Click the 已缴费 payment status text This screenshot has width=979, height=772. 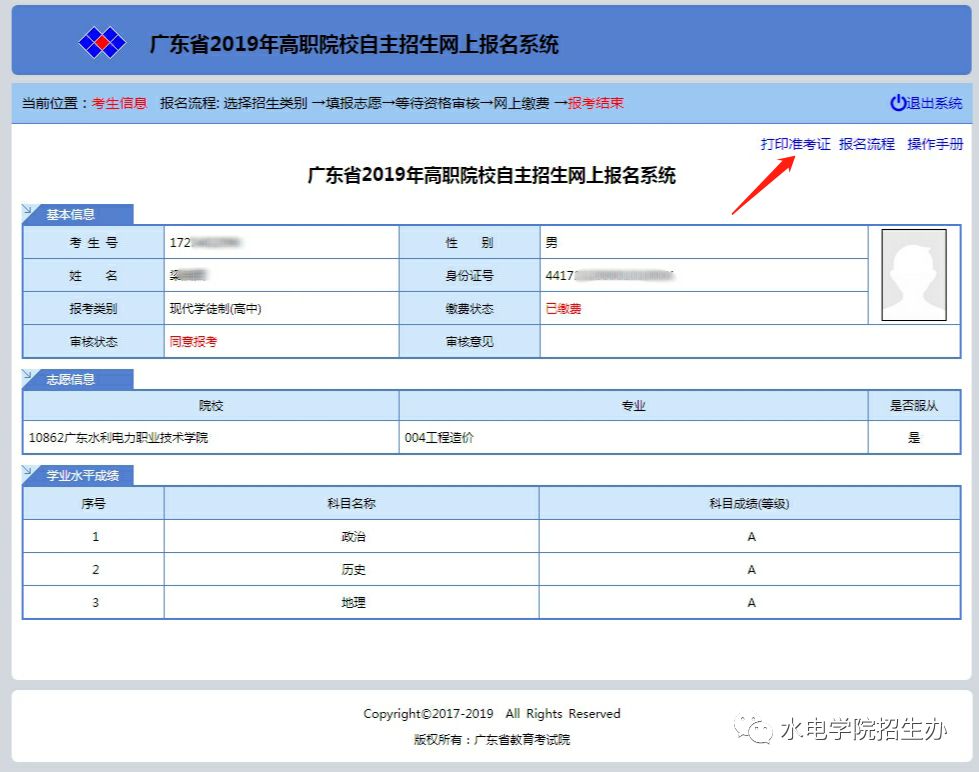[x=563, y=309]
